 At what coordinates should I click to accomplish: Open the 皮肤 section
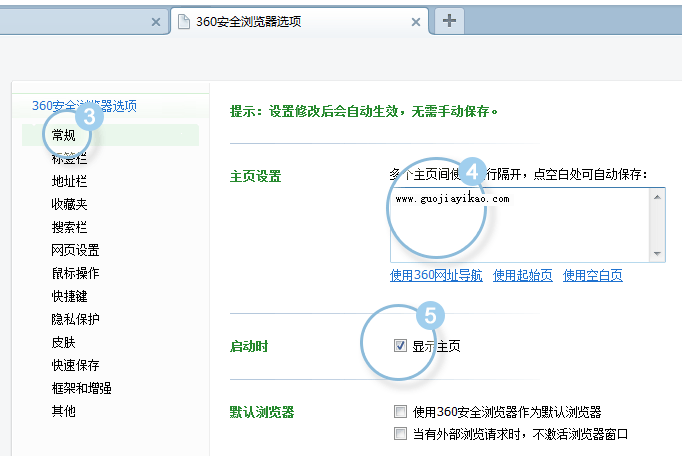pos(64,342)
